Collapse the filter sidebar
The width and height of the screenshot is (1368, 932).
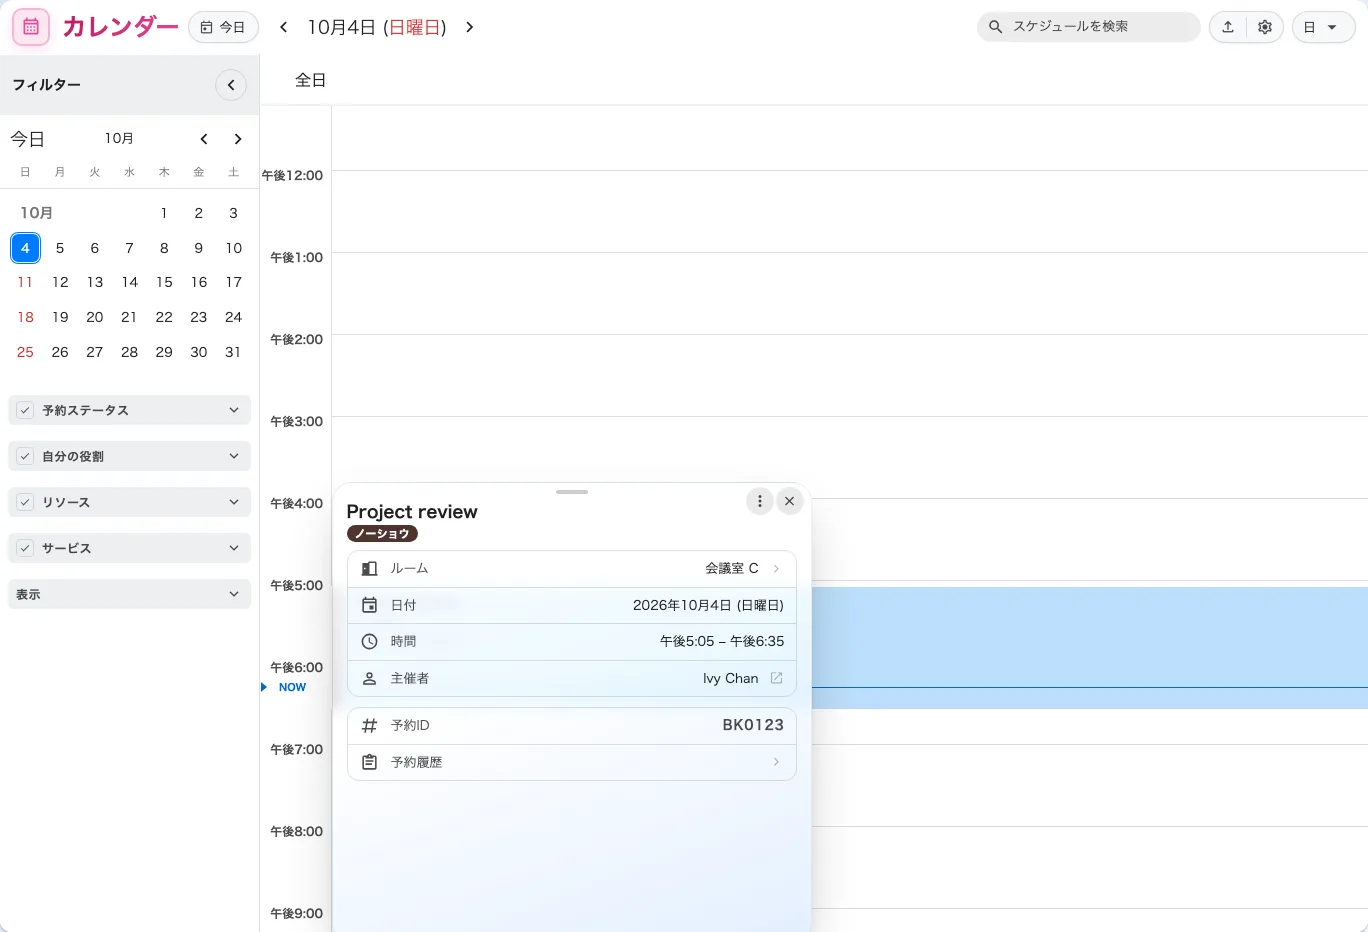231,85
